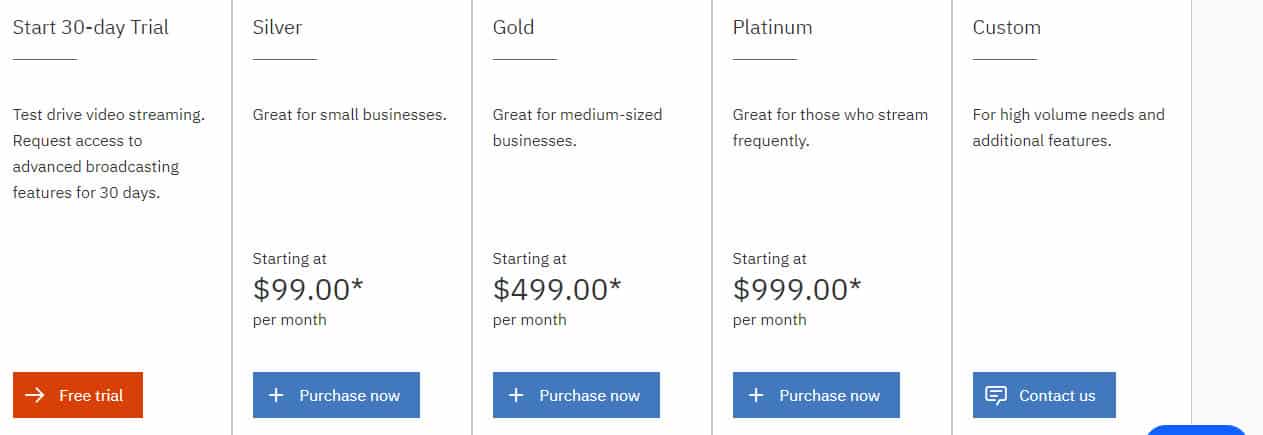This screenshot has width=1263, height=435.
Task: Click the plus icon in Platinum's Purchase now
Action: (x=756, y=395)
